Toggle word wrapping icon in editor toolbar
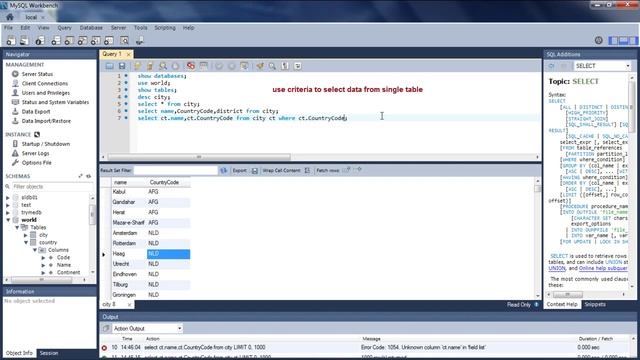Image resolution: width=640 pixels, height=360 pixels. pyautogui.click(x=298, y=66)
